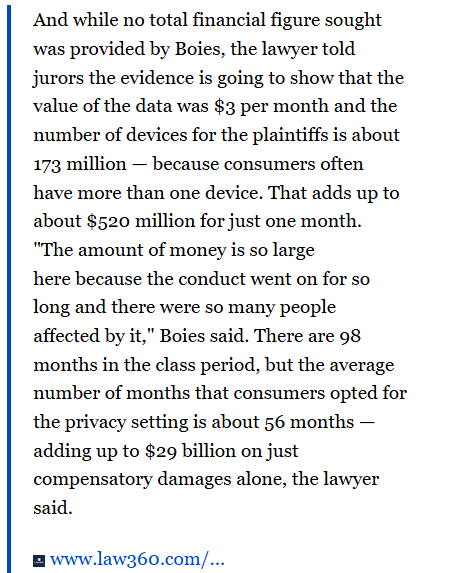
Task: Click the words "Boies said."
Action: tap(205, 336)
